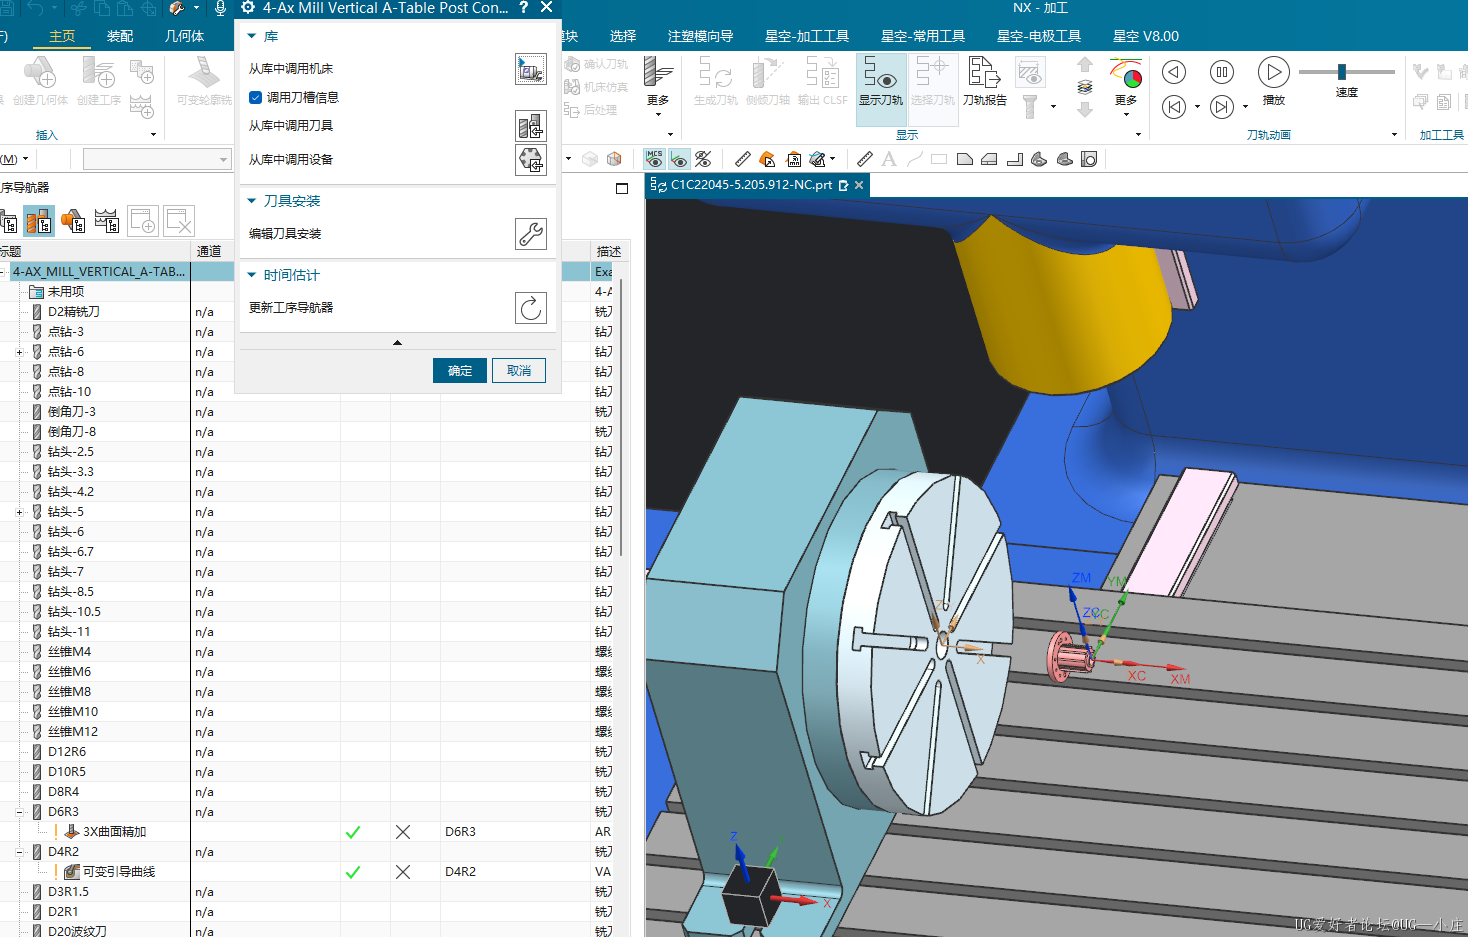Select the geometry view navigator icon
The width and height of the screenshot is (1468, 937).
[x=73, y=221]
